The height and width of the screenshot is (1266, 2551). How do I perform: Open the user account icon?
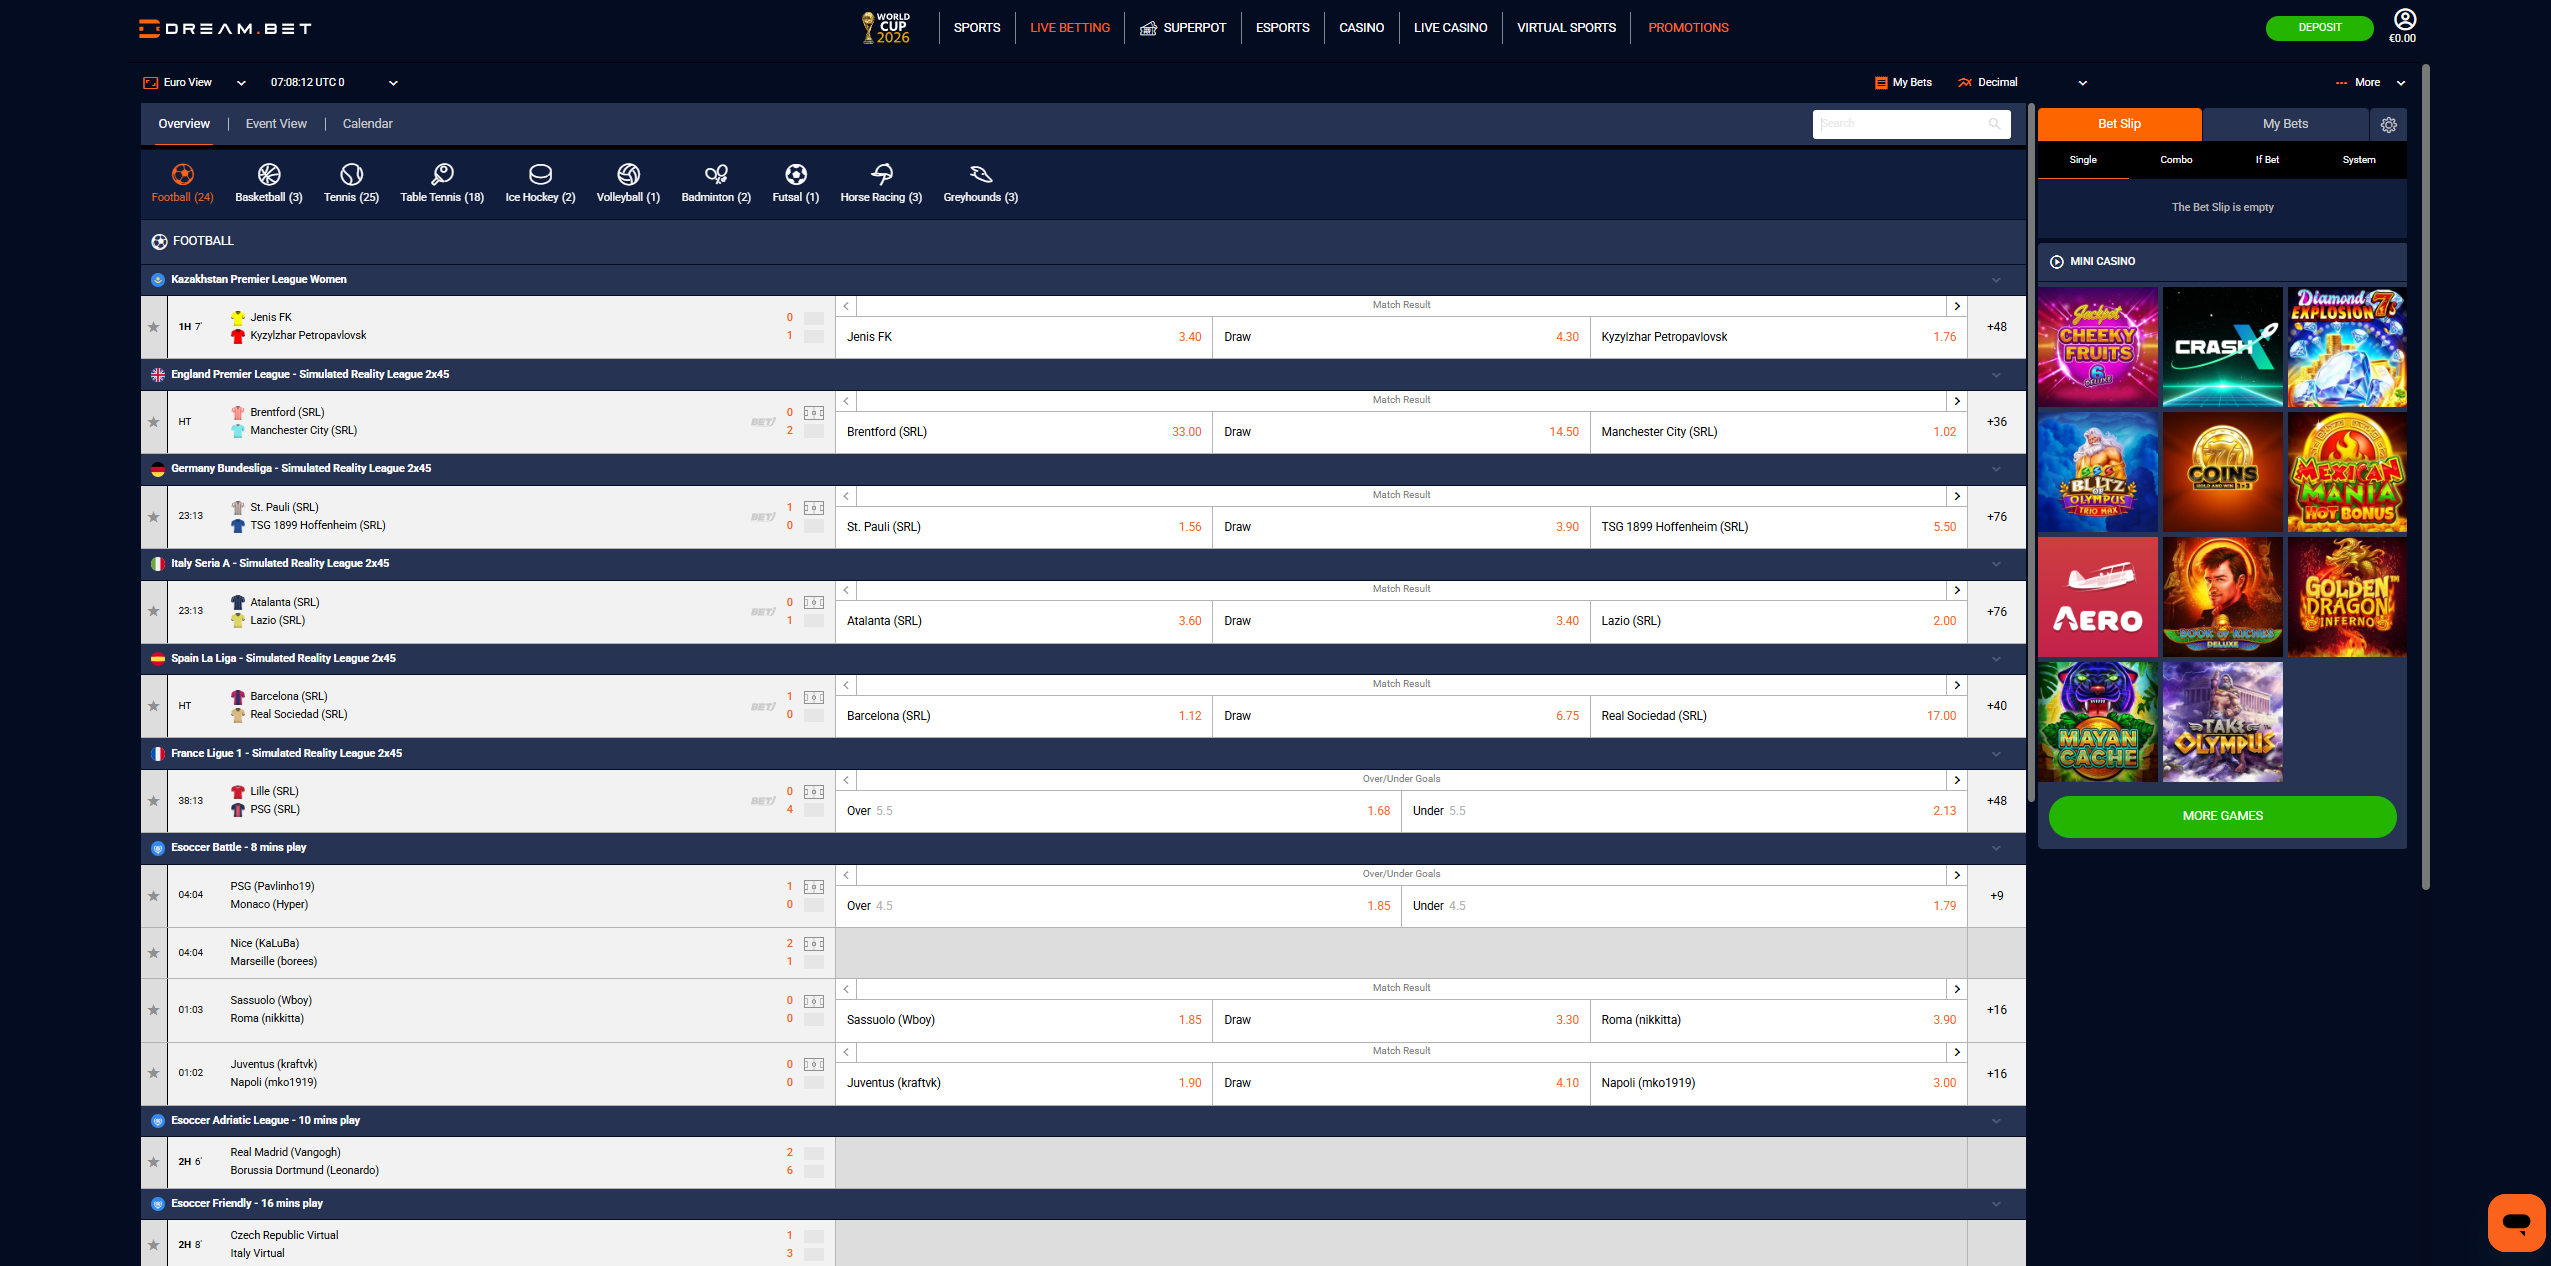click(x=2404, y=19)
